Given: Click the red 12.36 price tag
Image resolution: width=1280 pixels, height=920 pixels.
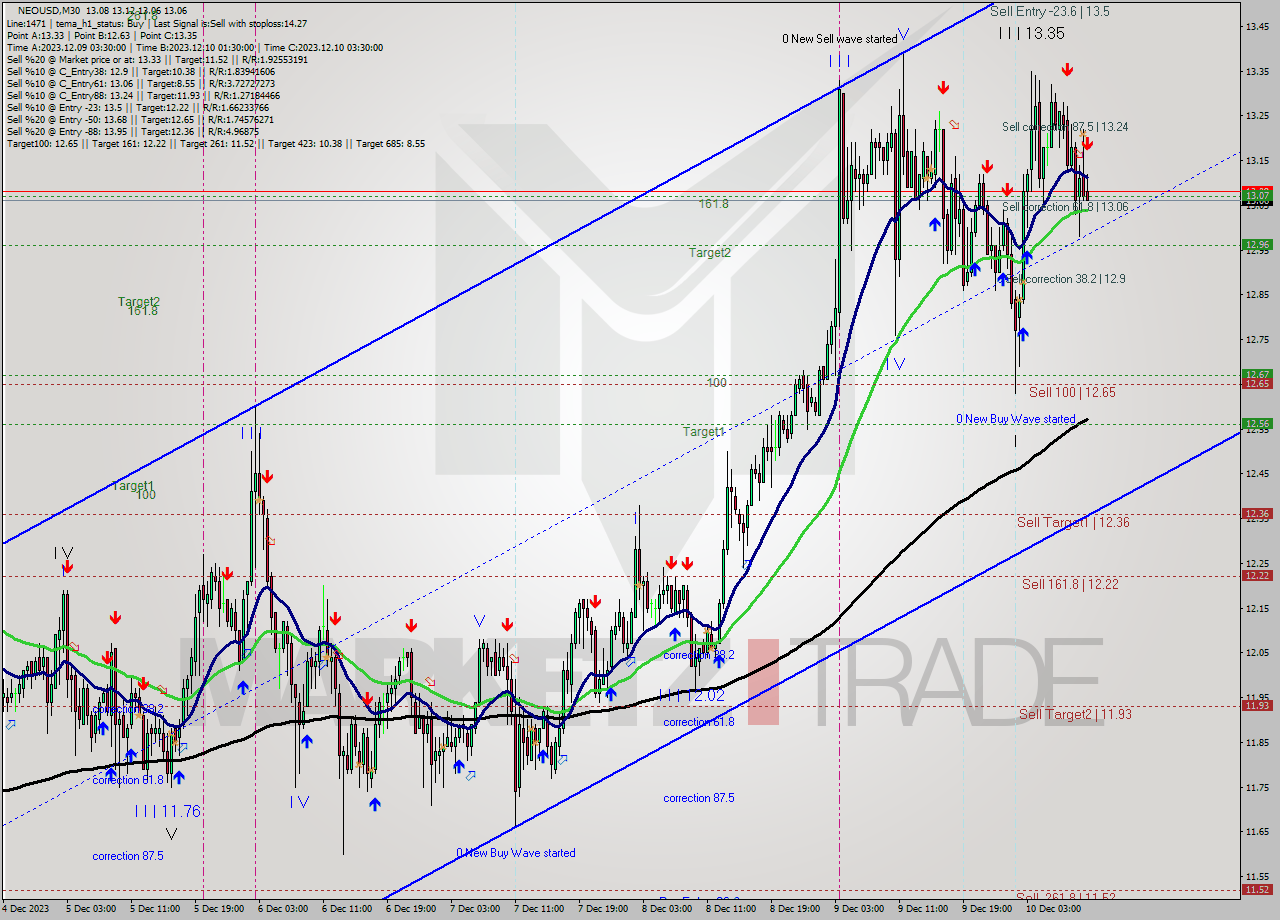Looking at the screenshot, I should coord(1257,514).
